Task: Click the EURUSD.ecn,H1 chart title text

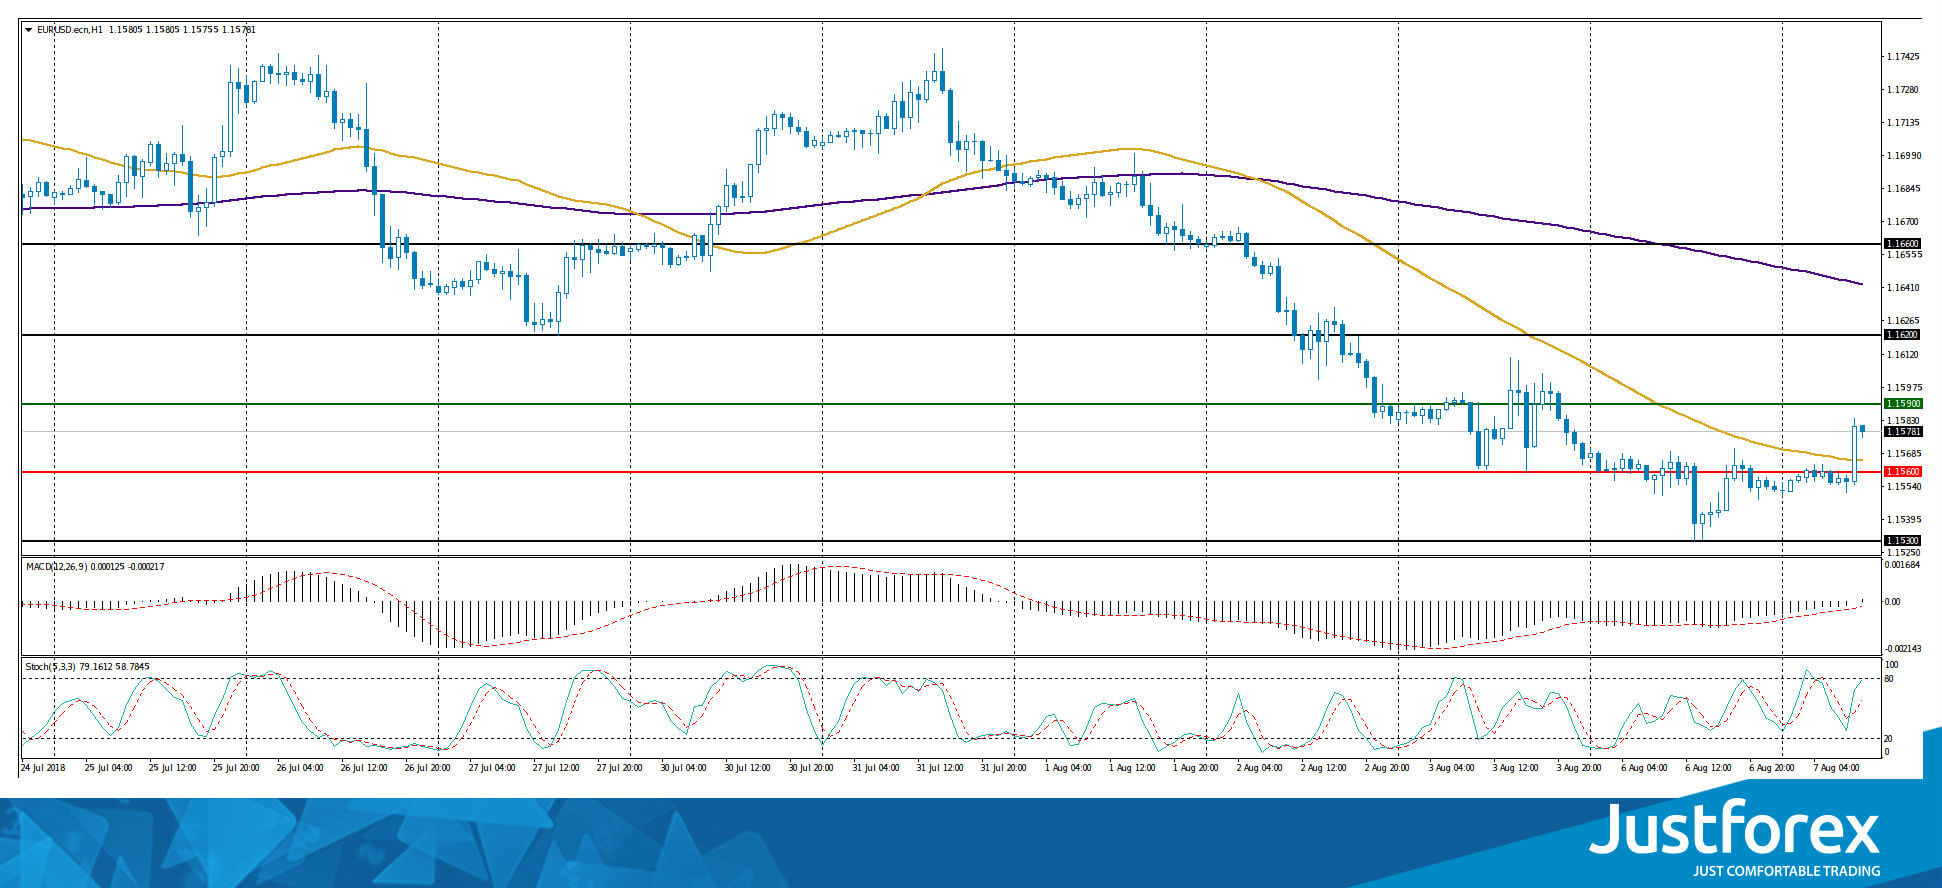Action: 69,30
